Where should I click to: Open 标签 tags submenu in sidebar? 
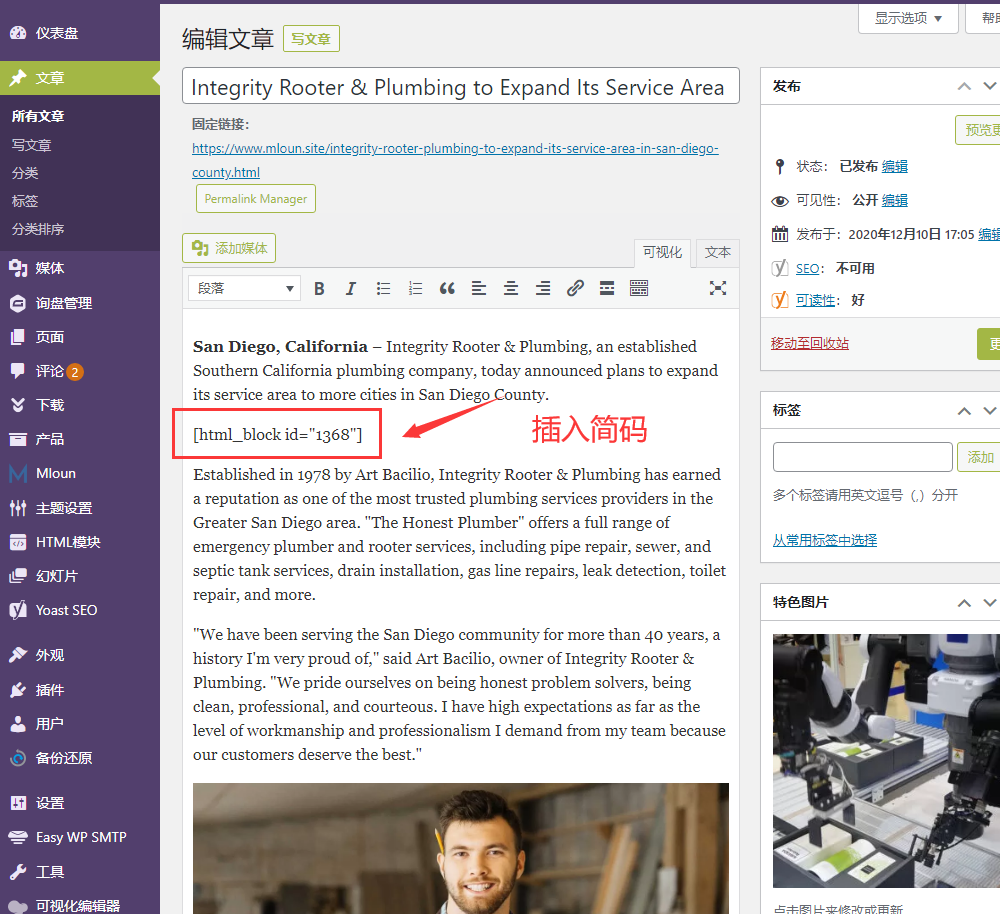tap(25, 202)
